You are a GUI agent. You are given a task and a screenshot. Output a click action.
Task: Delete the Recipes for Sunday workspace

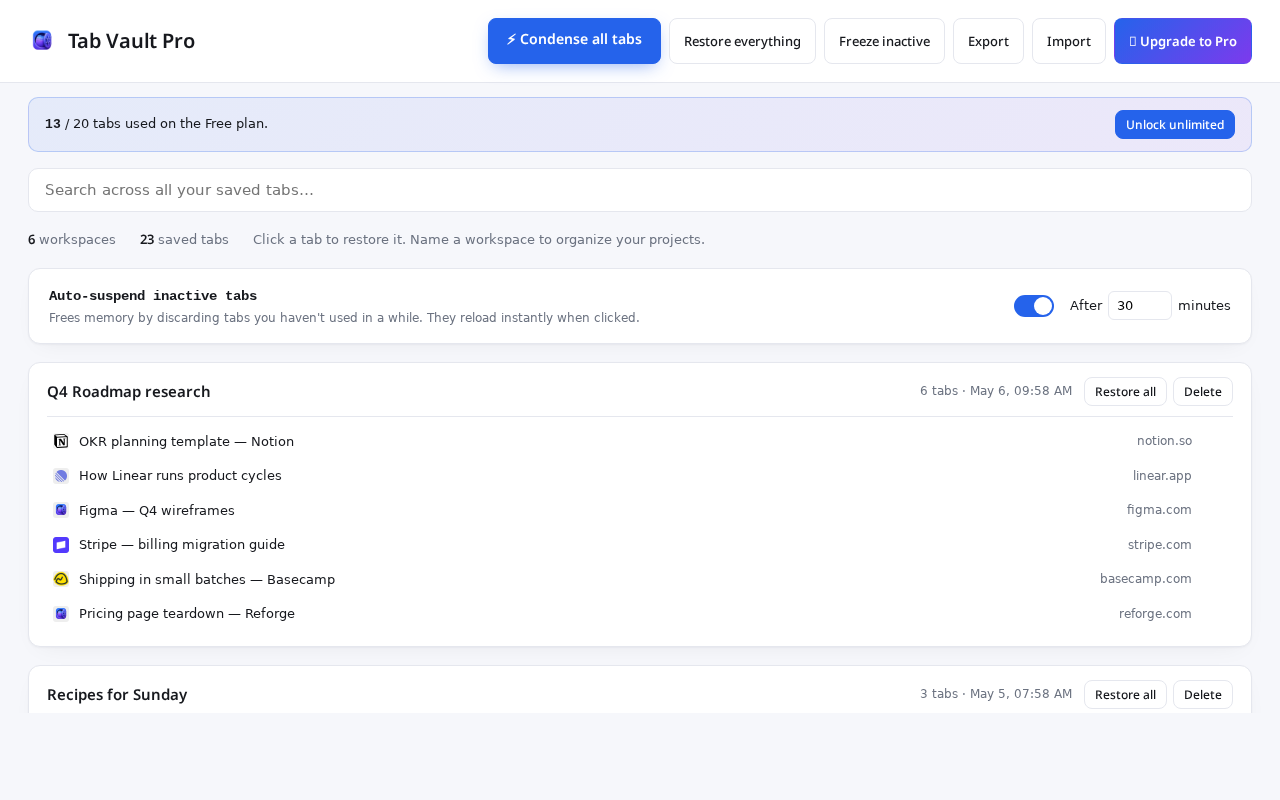pos(1203,695)
